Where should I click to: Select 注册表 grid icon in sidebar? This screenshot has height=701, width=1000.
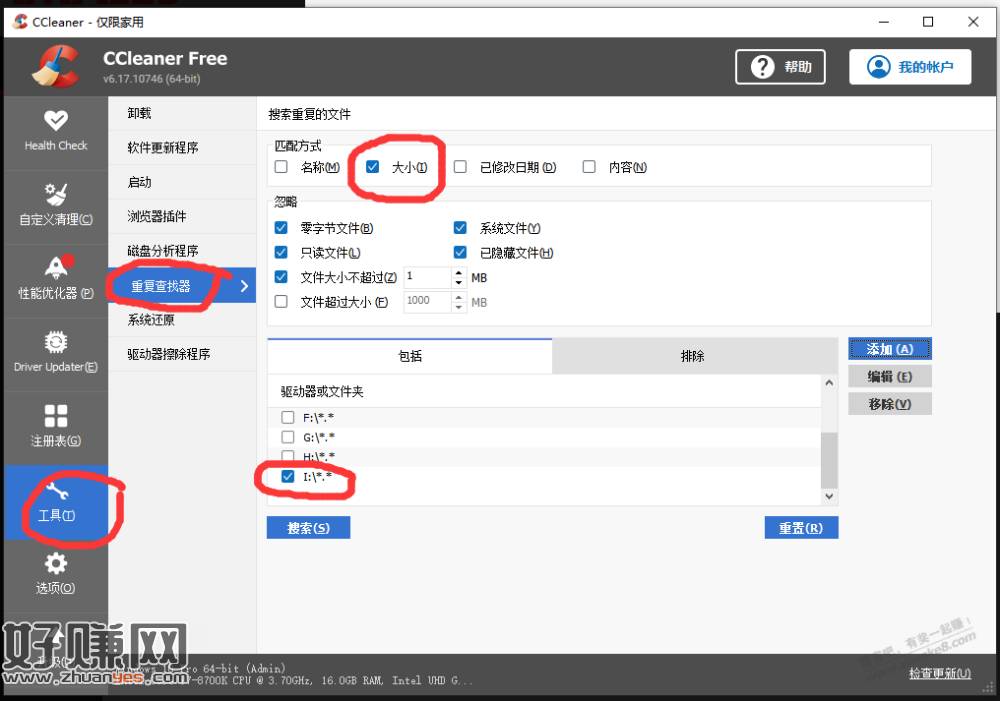(x=56, y=416)
